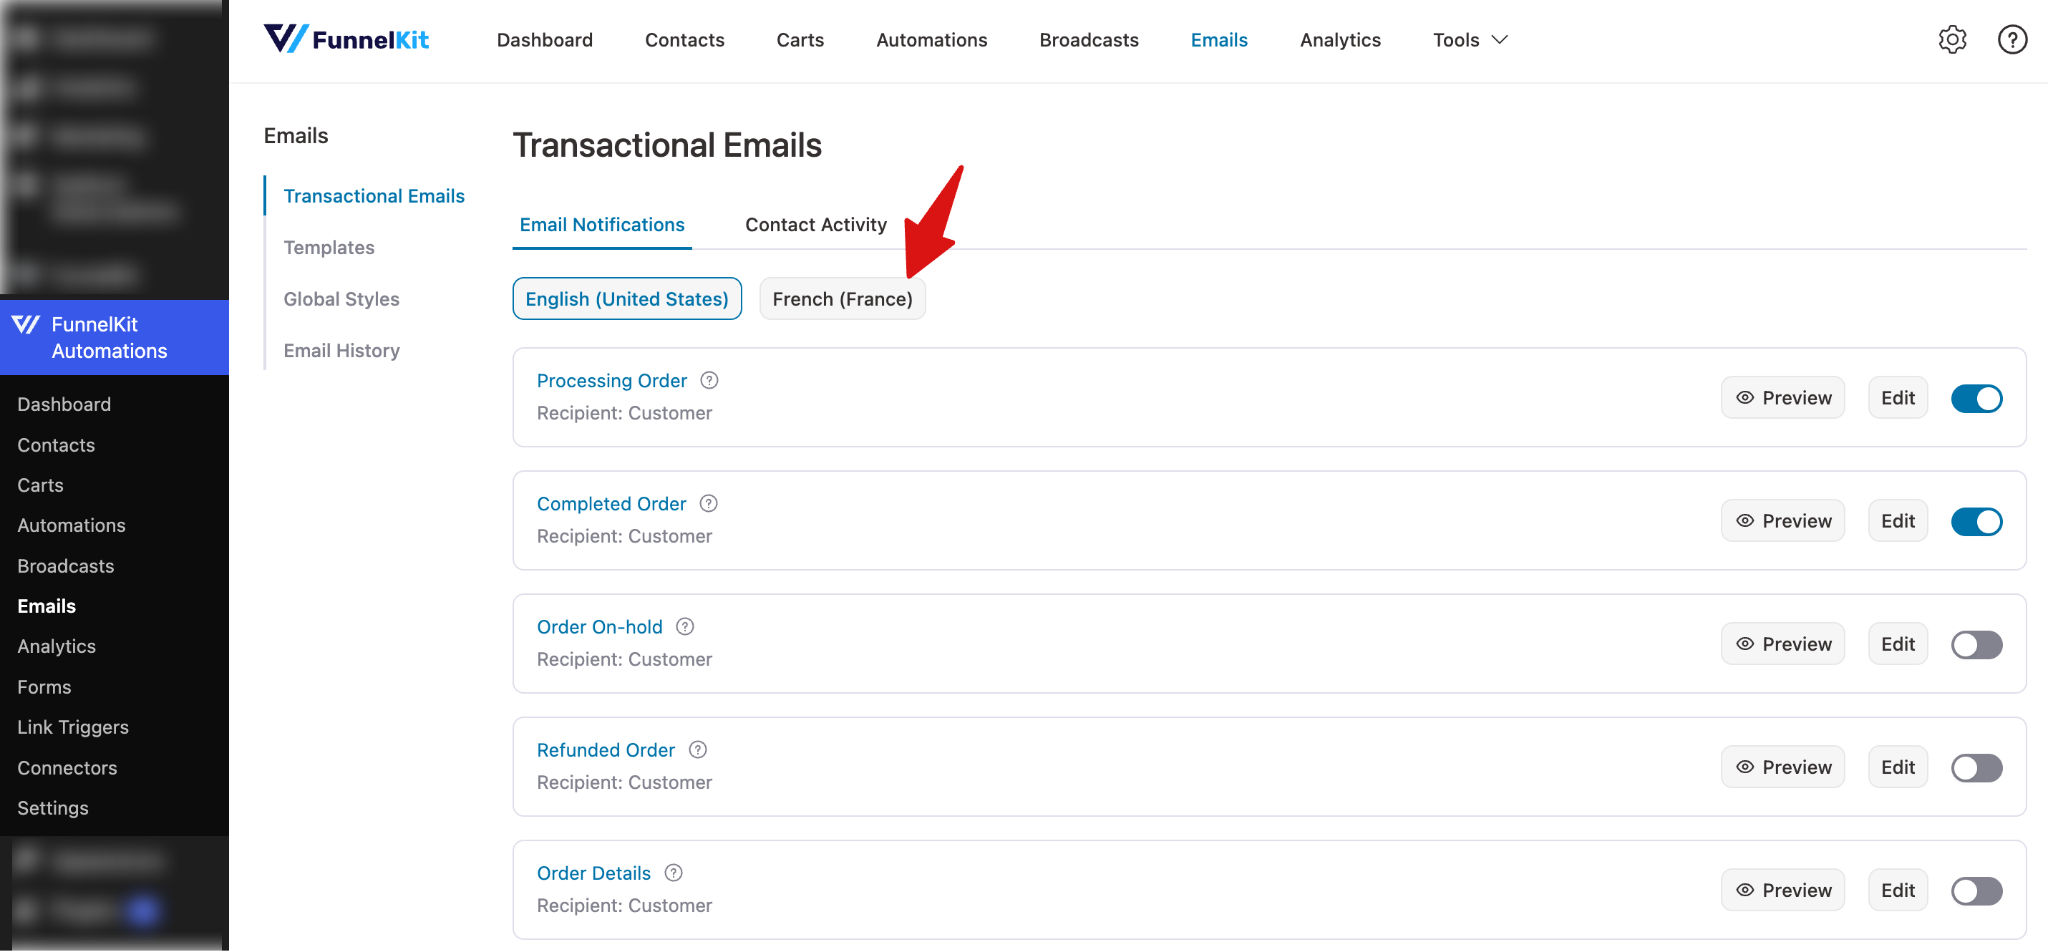This screenshot has width=2048, height=951.
Task: Click the help question-mark icon top right
Action: point(2012,39)
